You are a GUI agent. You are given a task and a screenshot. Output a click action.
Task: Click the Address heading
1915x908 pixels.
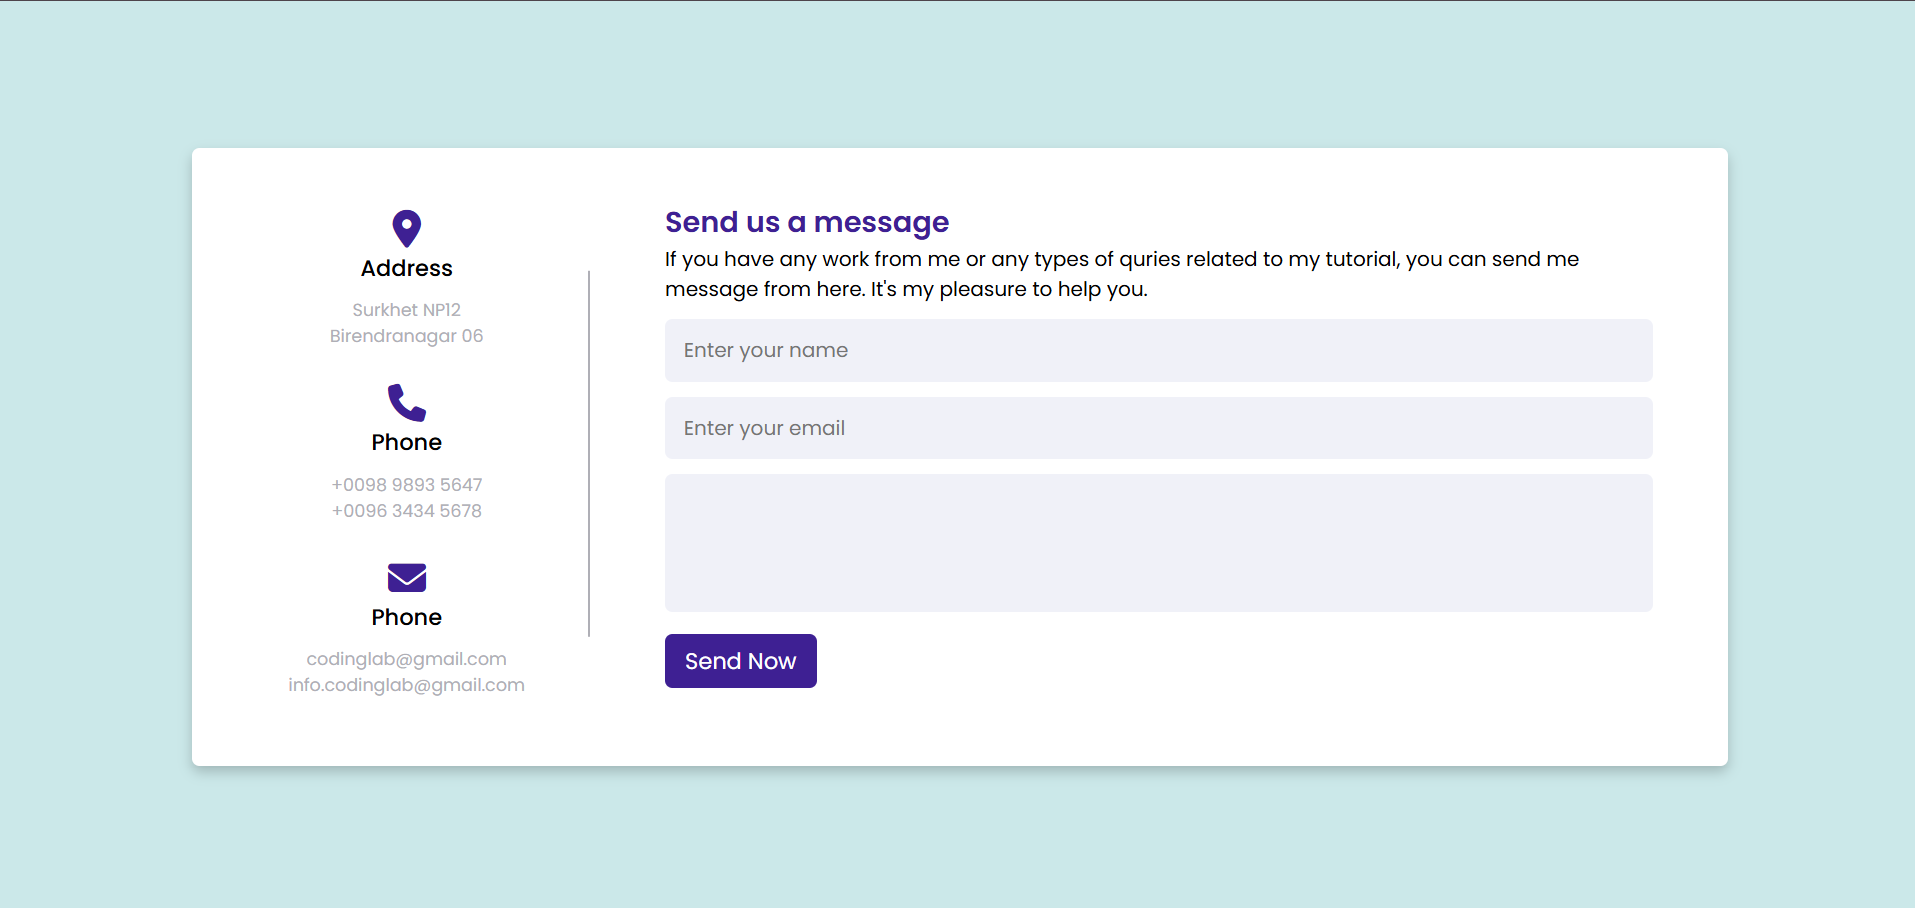click(x=406, y=268)
